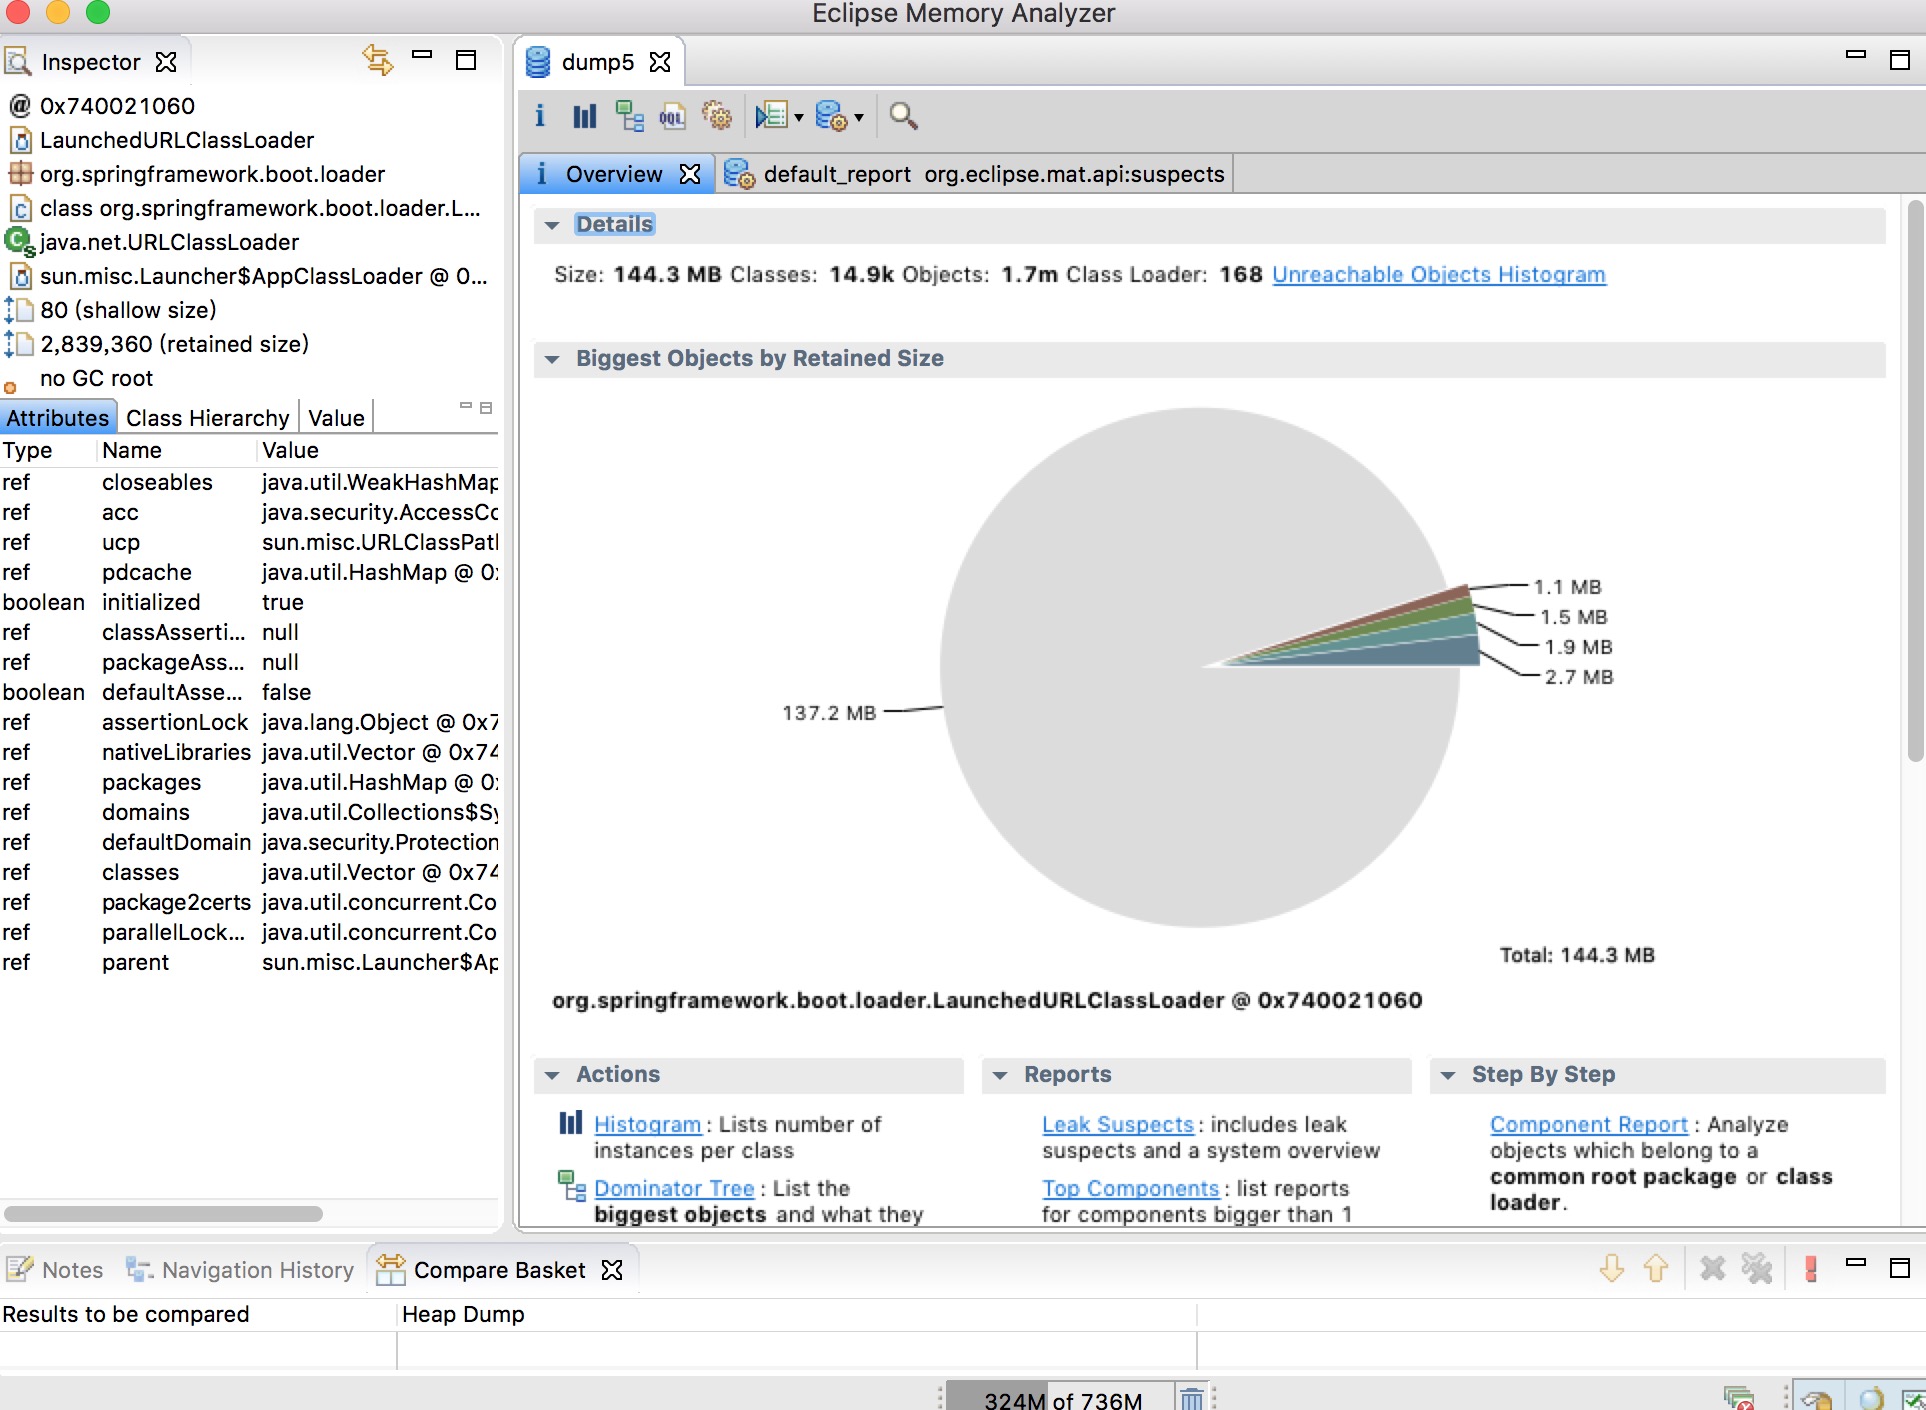This screenshot has width=1926, height=1410.
Task: Switch to the Class Hierarchy tab
Action: click(x=207, y=418)
